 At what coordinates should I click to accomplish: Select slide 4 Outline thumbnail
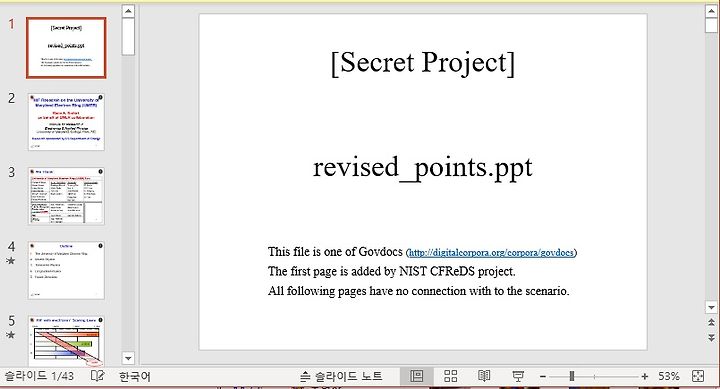(66, 270)
